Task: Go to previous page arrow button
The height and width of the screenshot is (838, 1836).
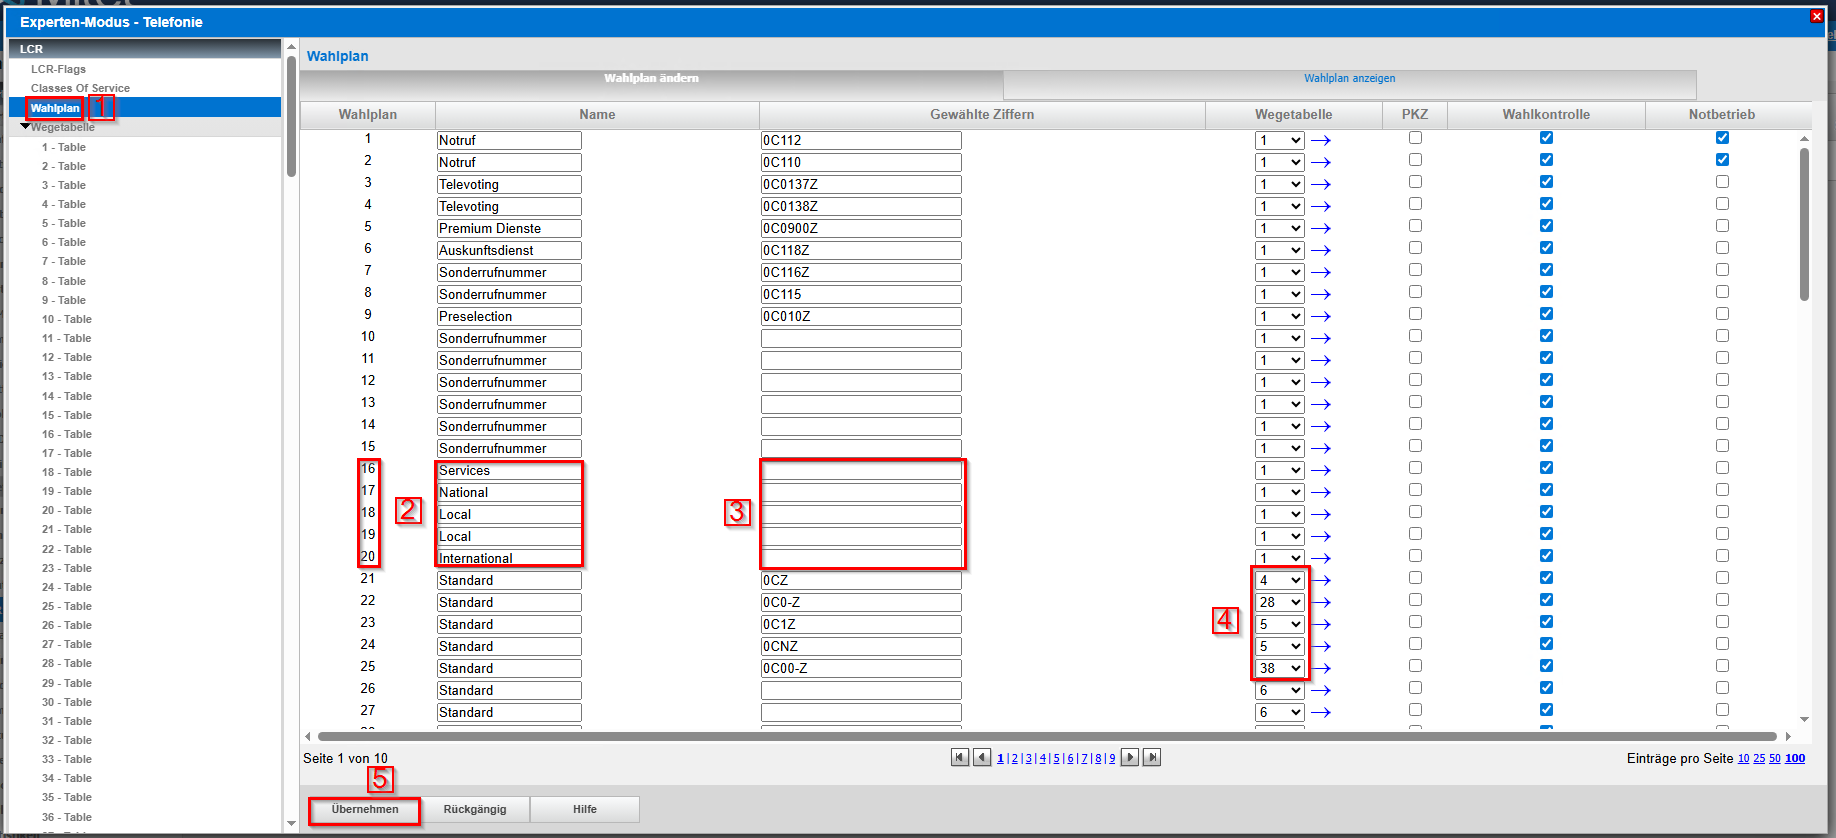Action: [x=982, y=757]
